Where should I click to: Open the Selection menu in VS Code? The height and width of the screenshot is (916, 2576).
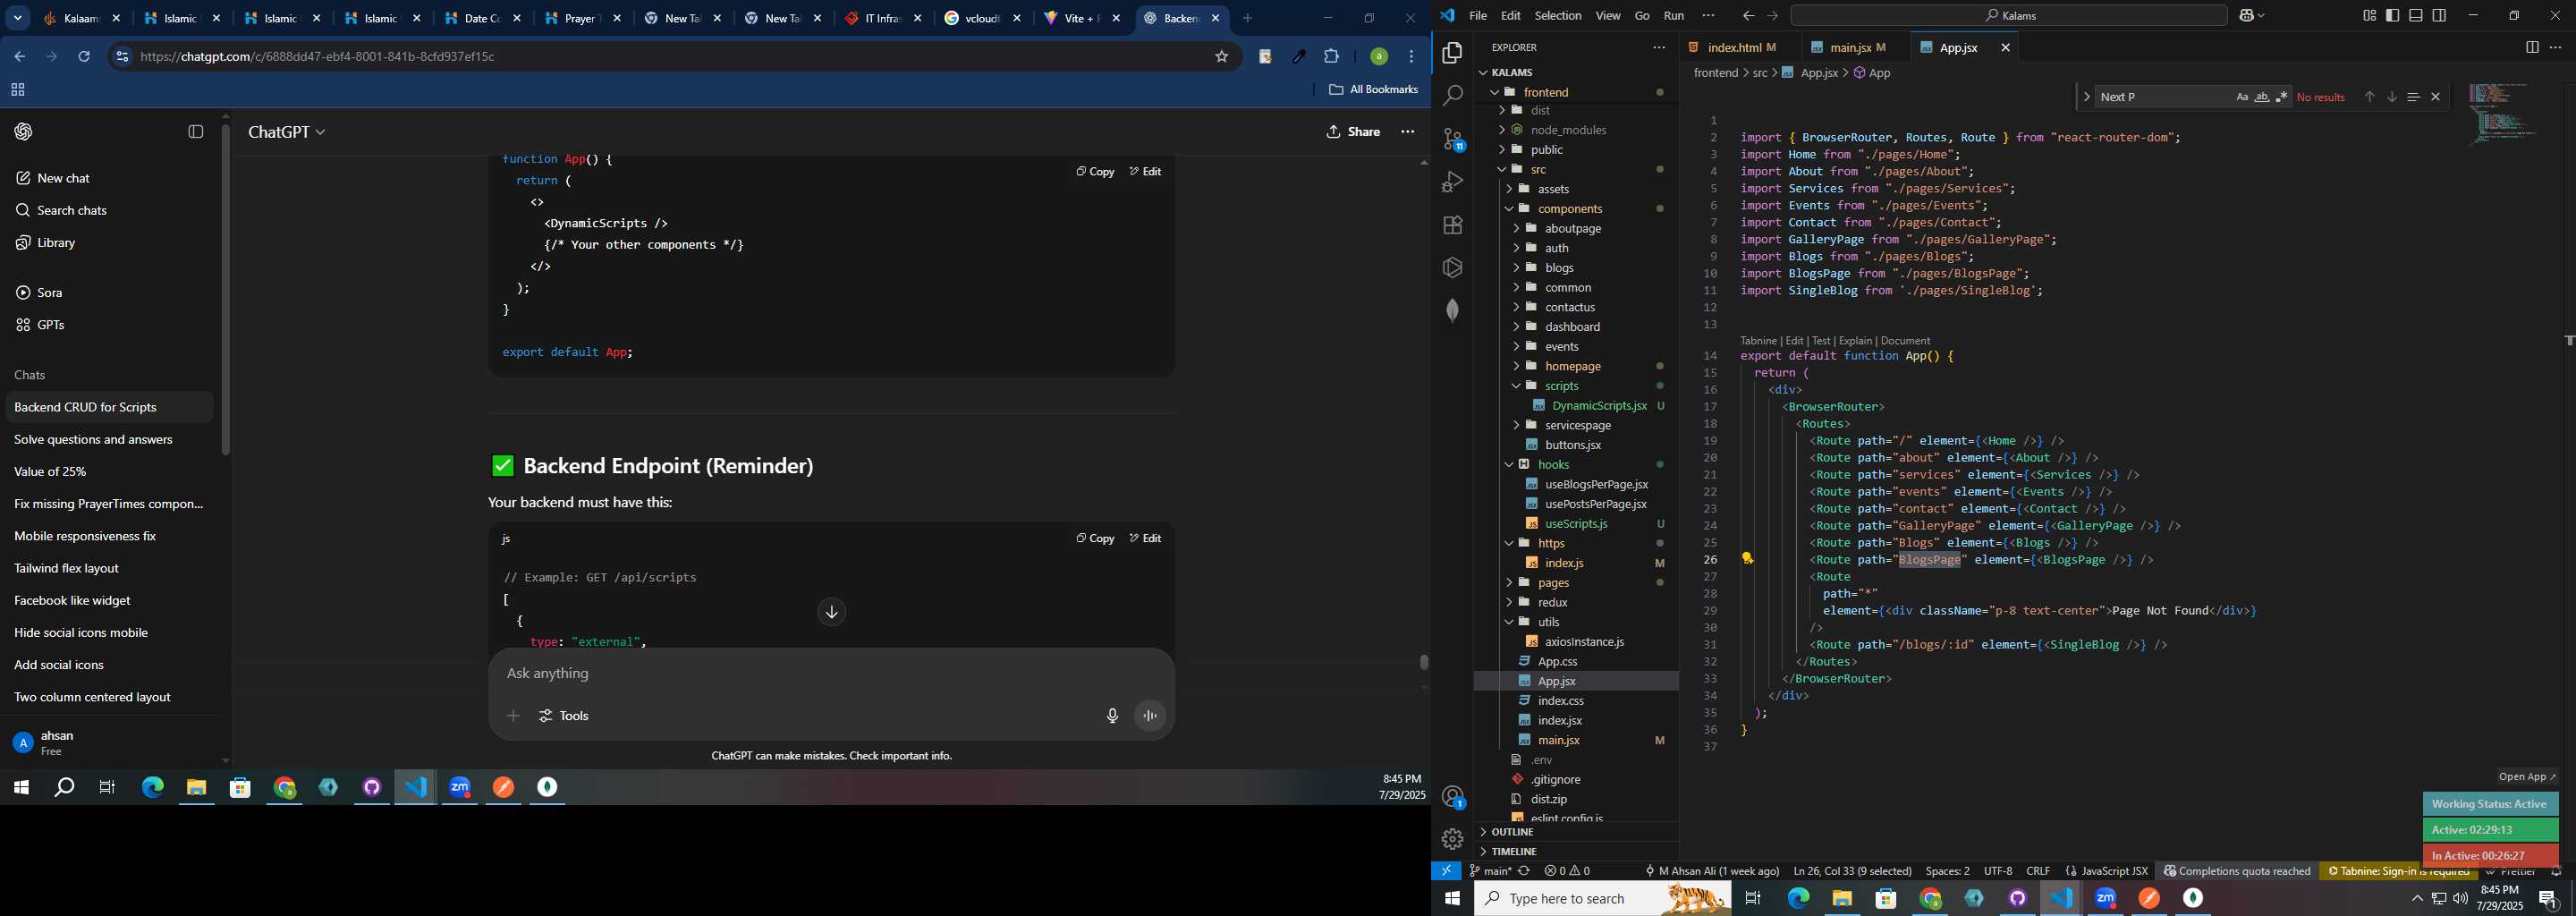pos(1557,16)
